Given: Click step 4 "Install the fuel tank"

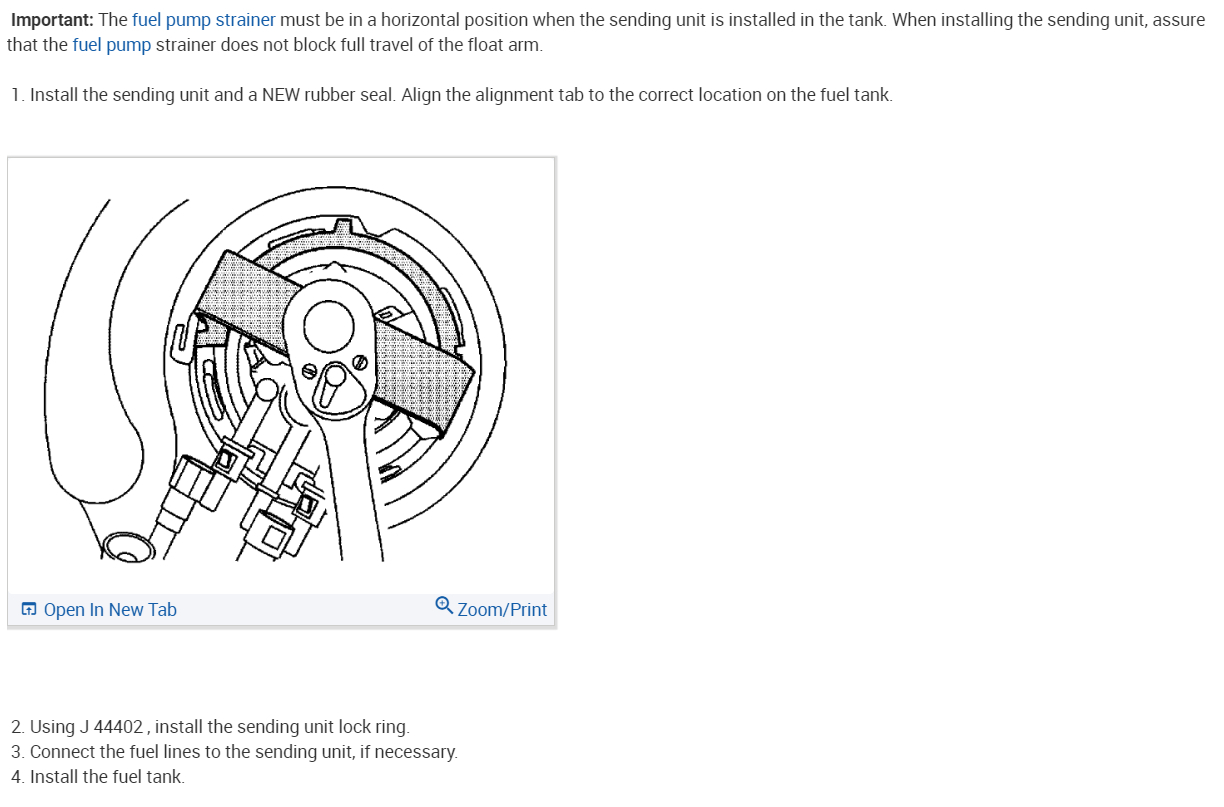Looking at the screenshot, I should (98, 777).
